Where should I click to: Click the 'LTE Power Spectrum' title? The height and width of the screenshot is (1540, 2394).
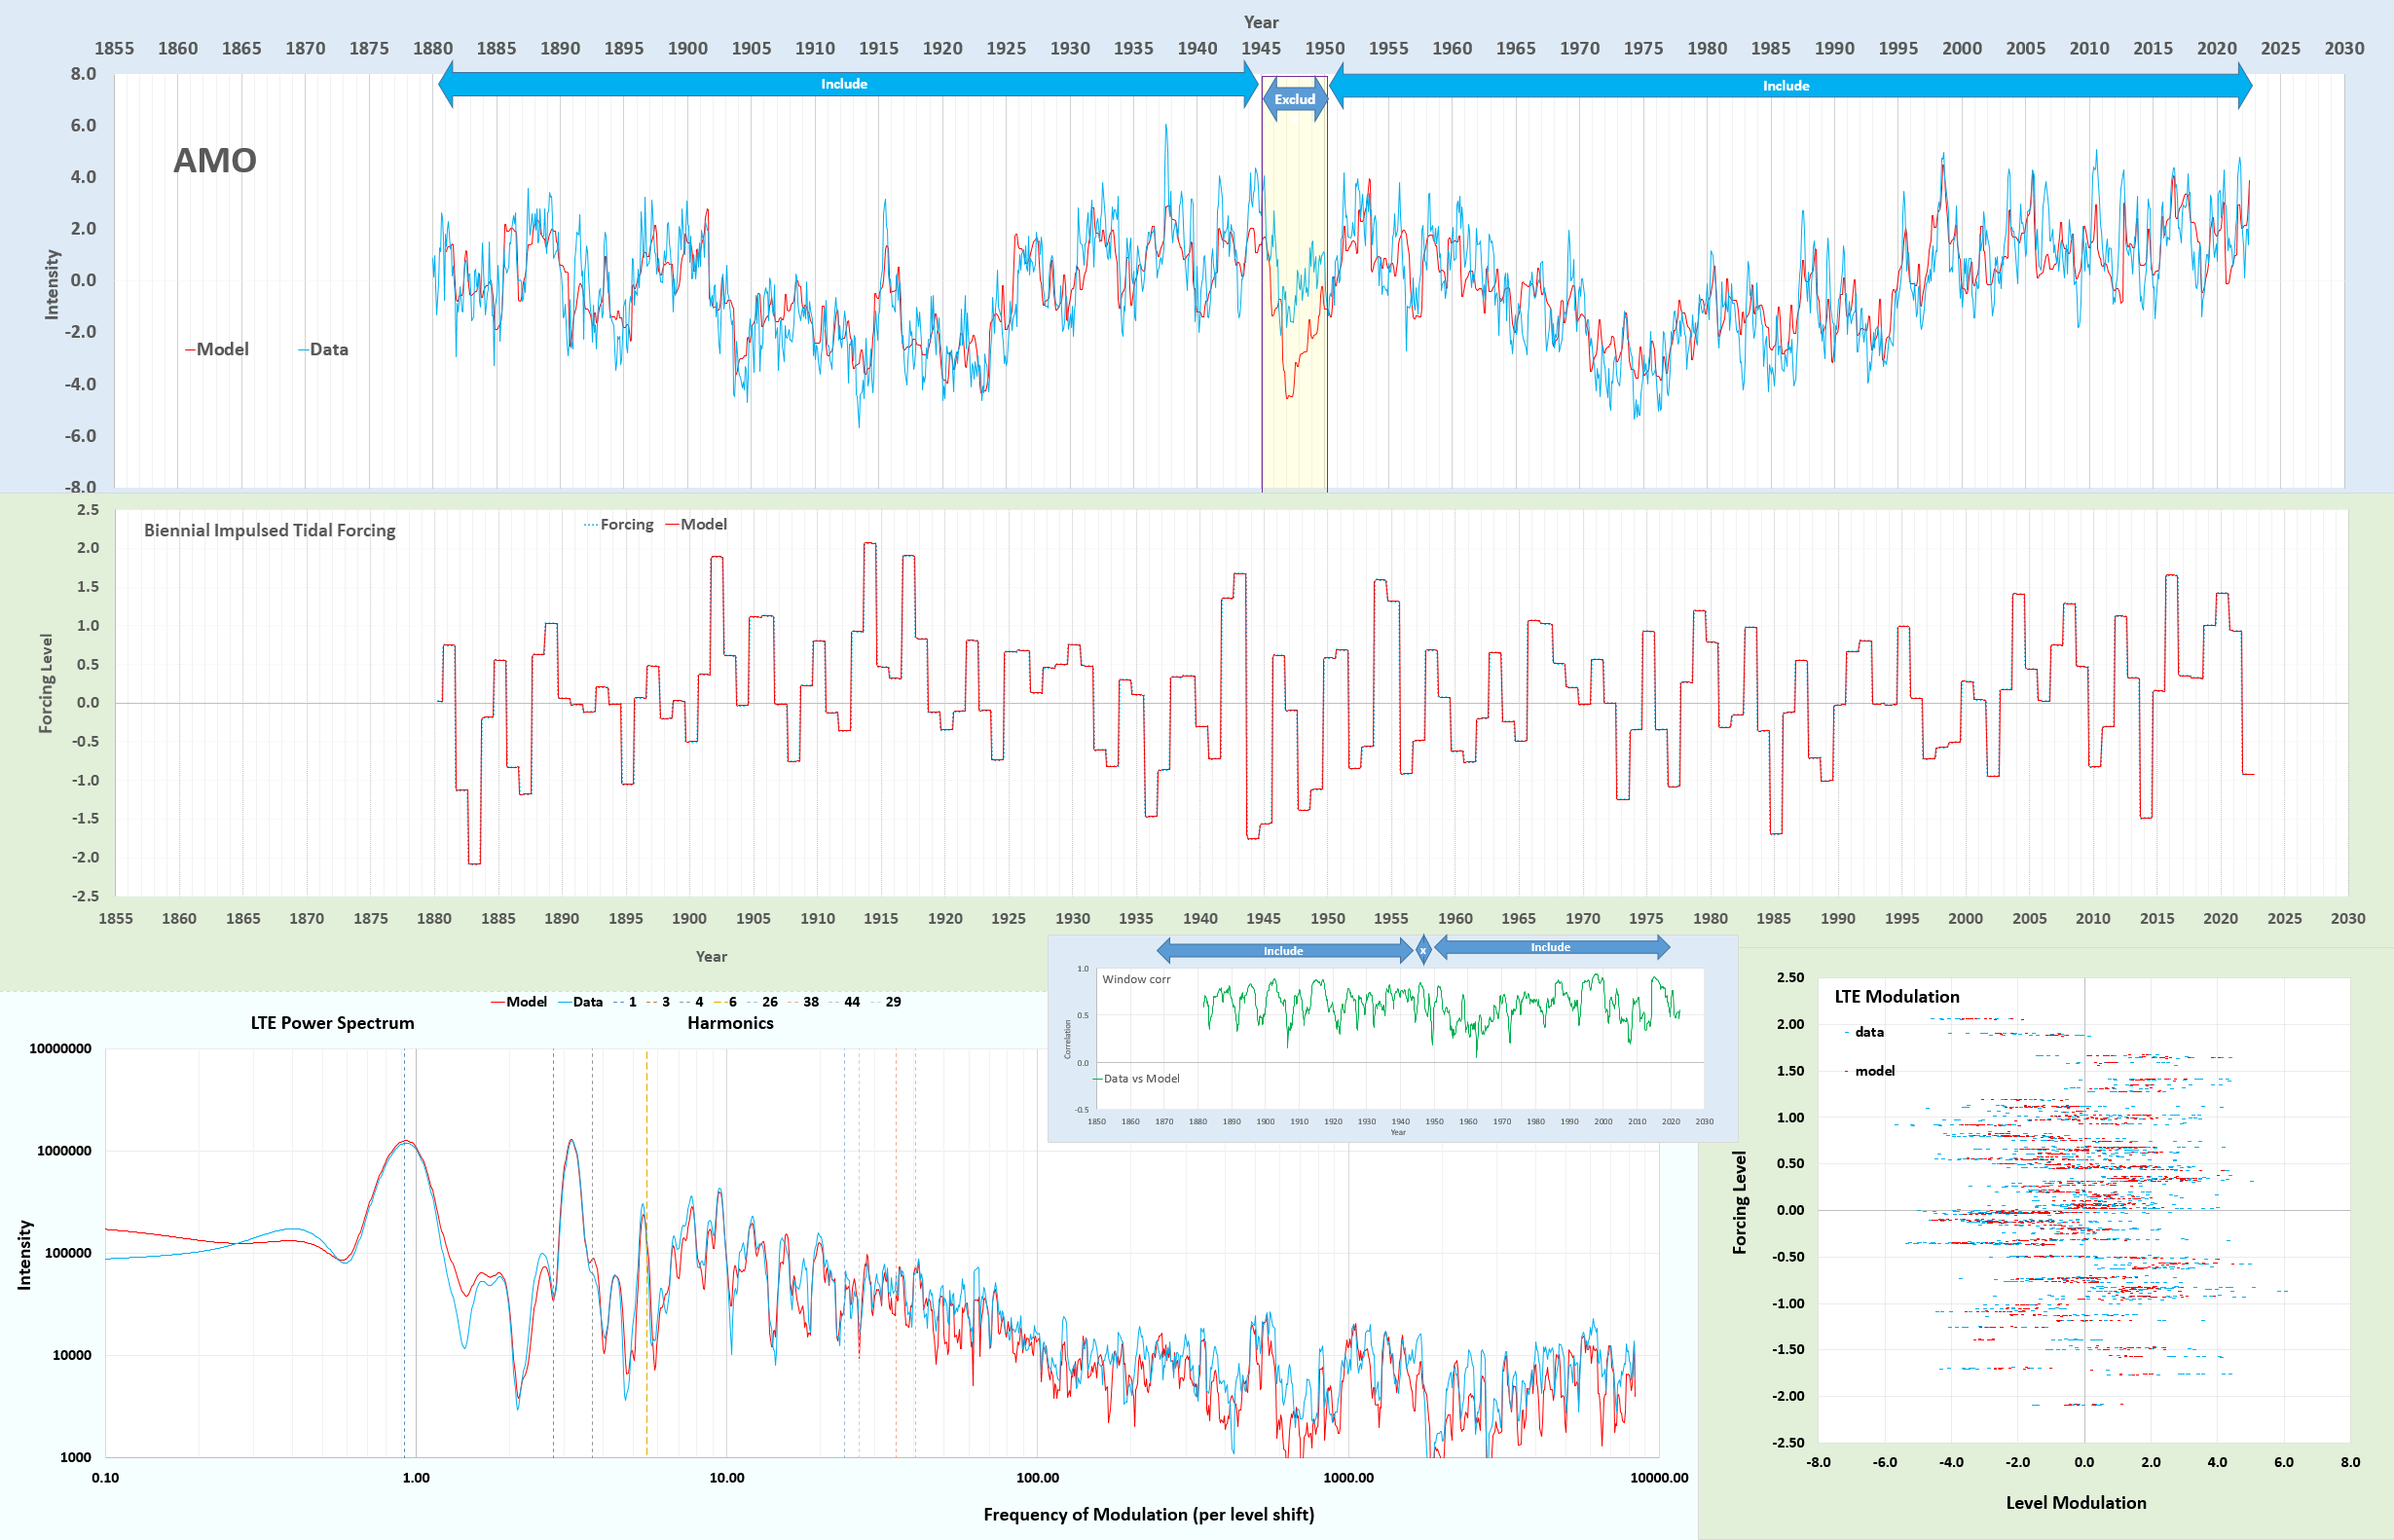pyautogui.click(x=332, y=1023)
